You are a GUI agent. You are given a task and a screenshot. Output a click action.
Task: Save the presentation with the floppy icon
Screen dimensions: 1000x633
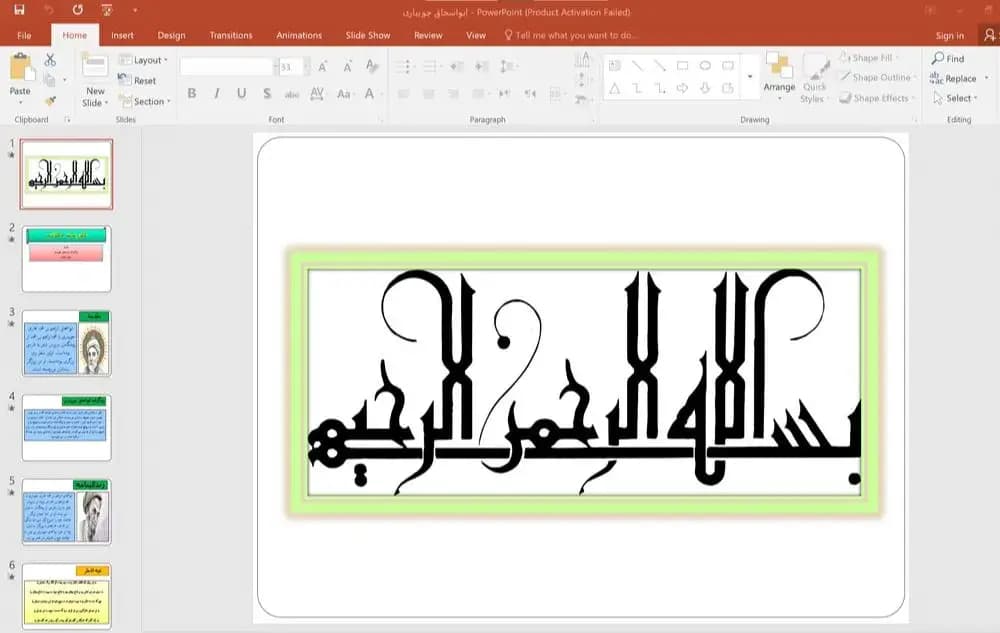click(19, 10)
